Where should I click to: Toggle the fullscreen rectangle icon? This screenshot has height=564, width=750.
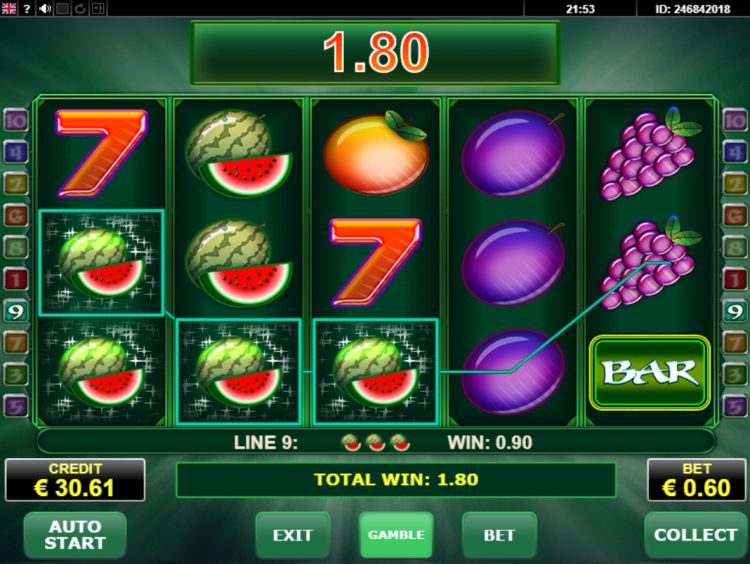62,8
